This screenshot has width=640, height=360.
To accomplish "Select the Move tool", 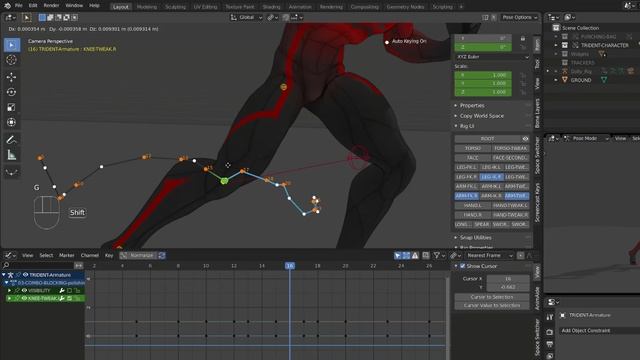I will click(11, 77).
